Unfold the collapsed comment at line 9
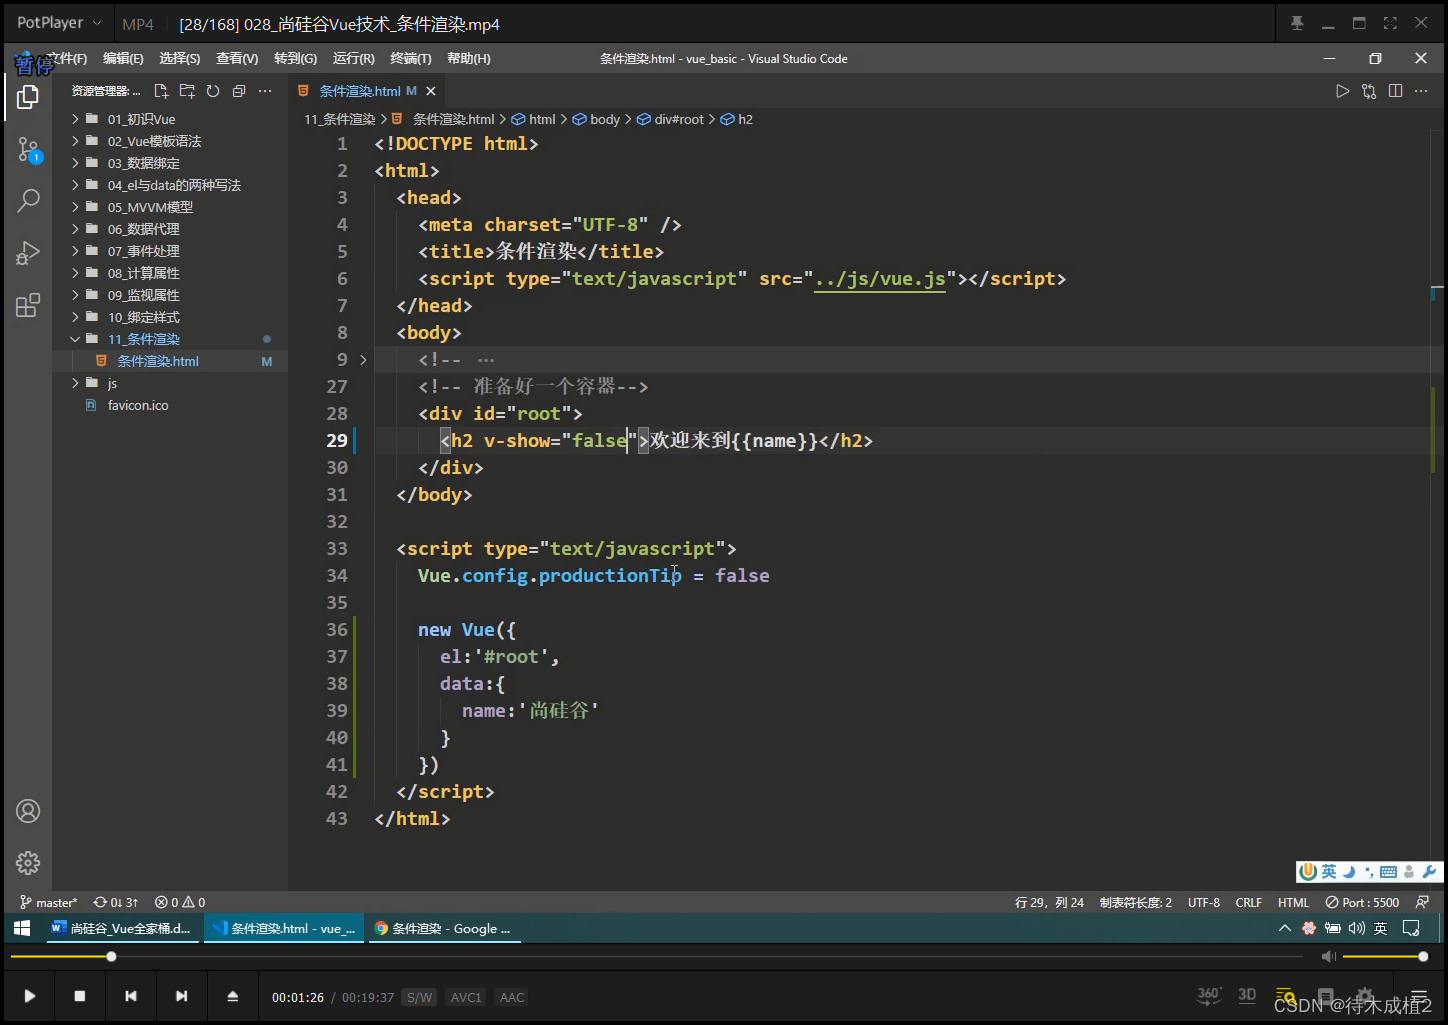 click(x=363, y=359)
